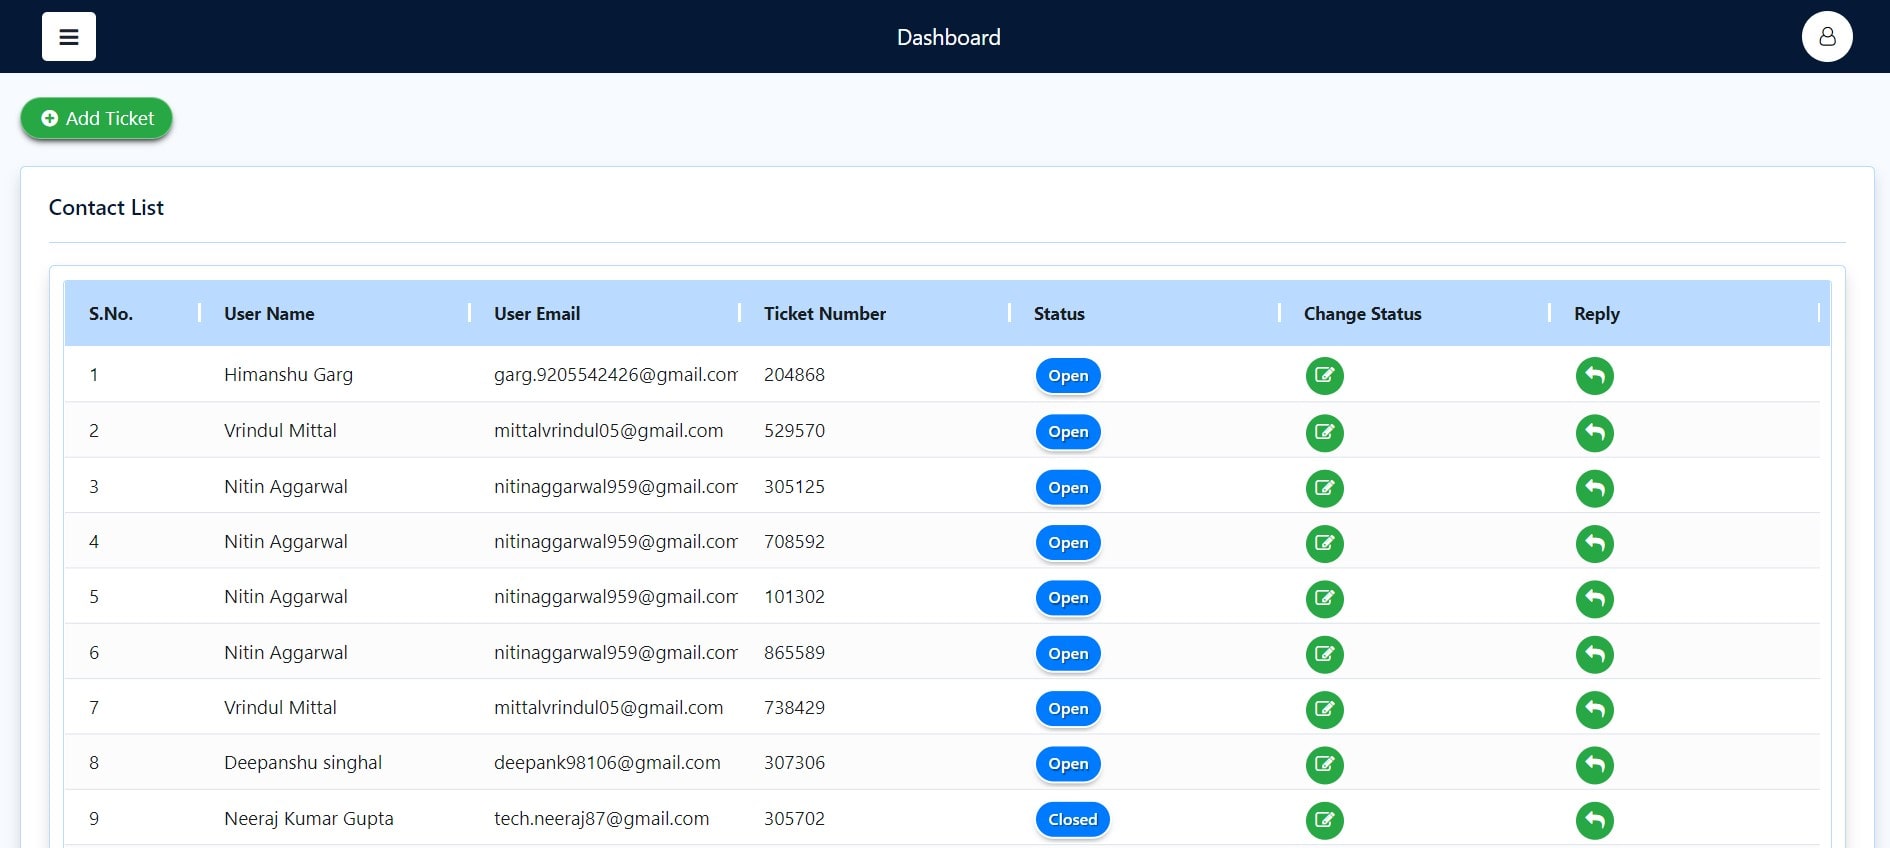Click Open status badge for ticket 865589
Screen dimensions: 1890x848
(x=1068, y=654)
